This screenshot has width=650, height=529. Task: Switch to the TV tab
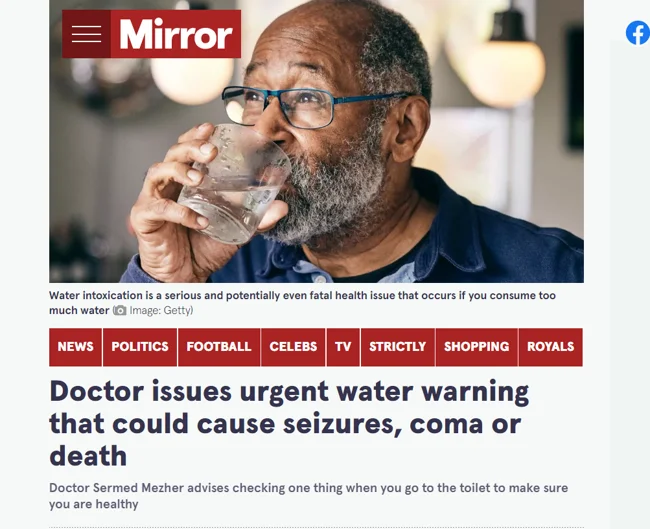pyautogui.click(x=343, y=347)
